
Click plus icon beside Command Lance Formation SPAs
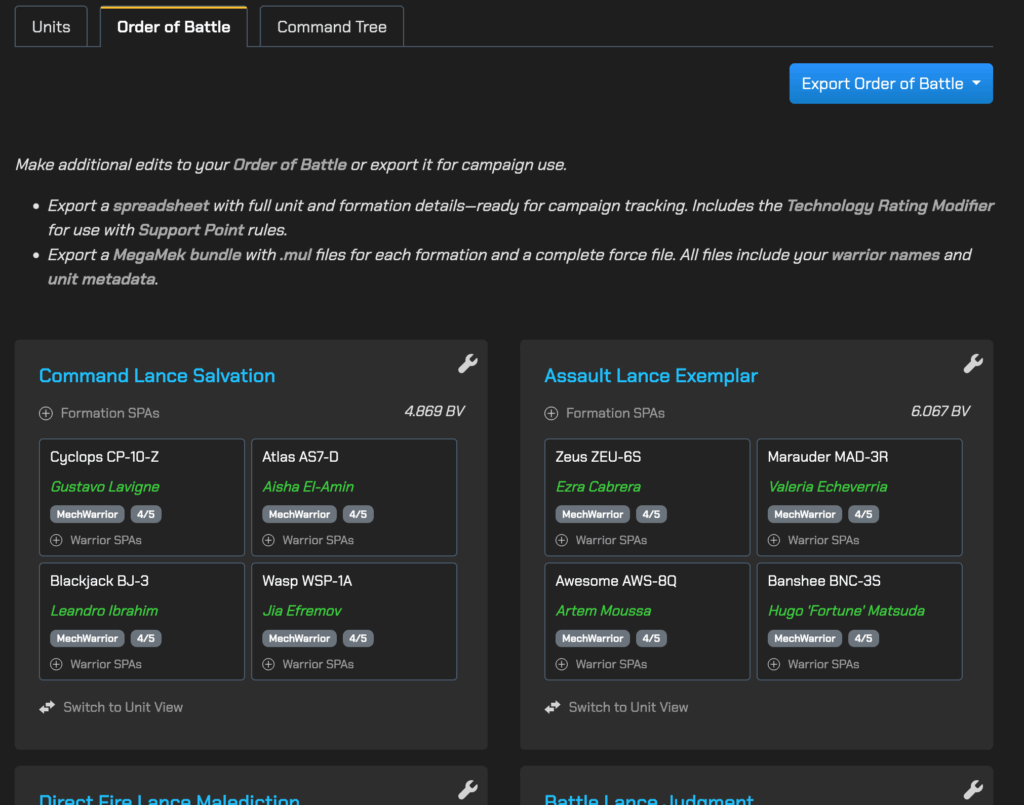coord(46,413)
